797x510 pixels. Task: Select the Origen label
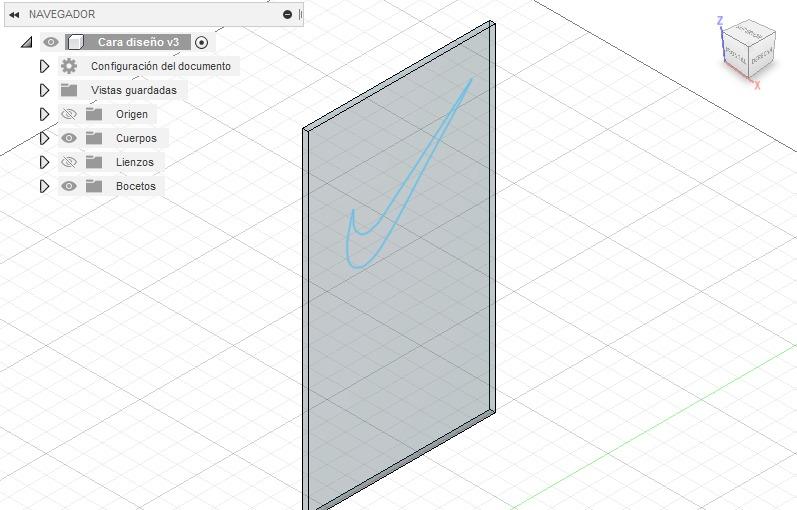(x=132, y=114)
